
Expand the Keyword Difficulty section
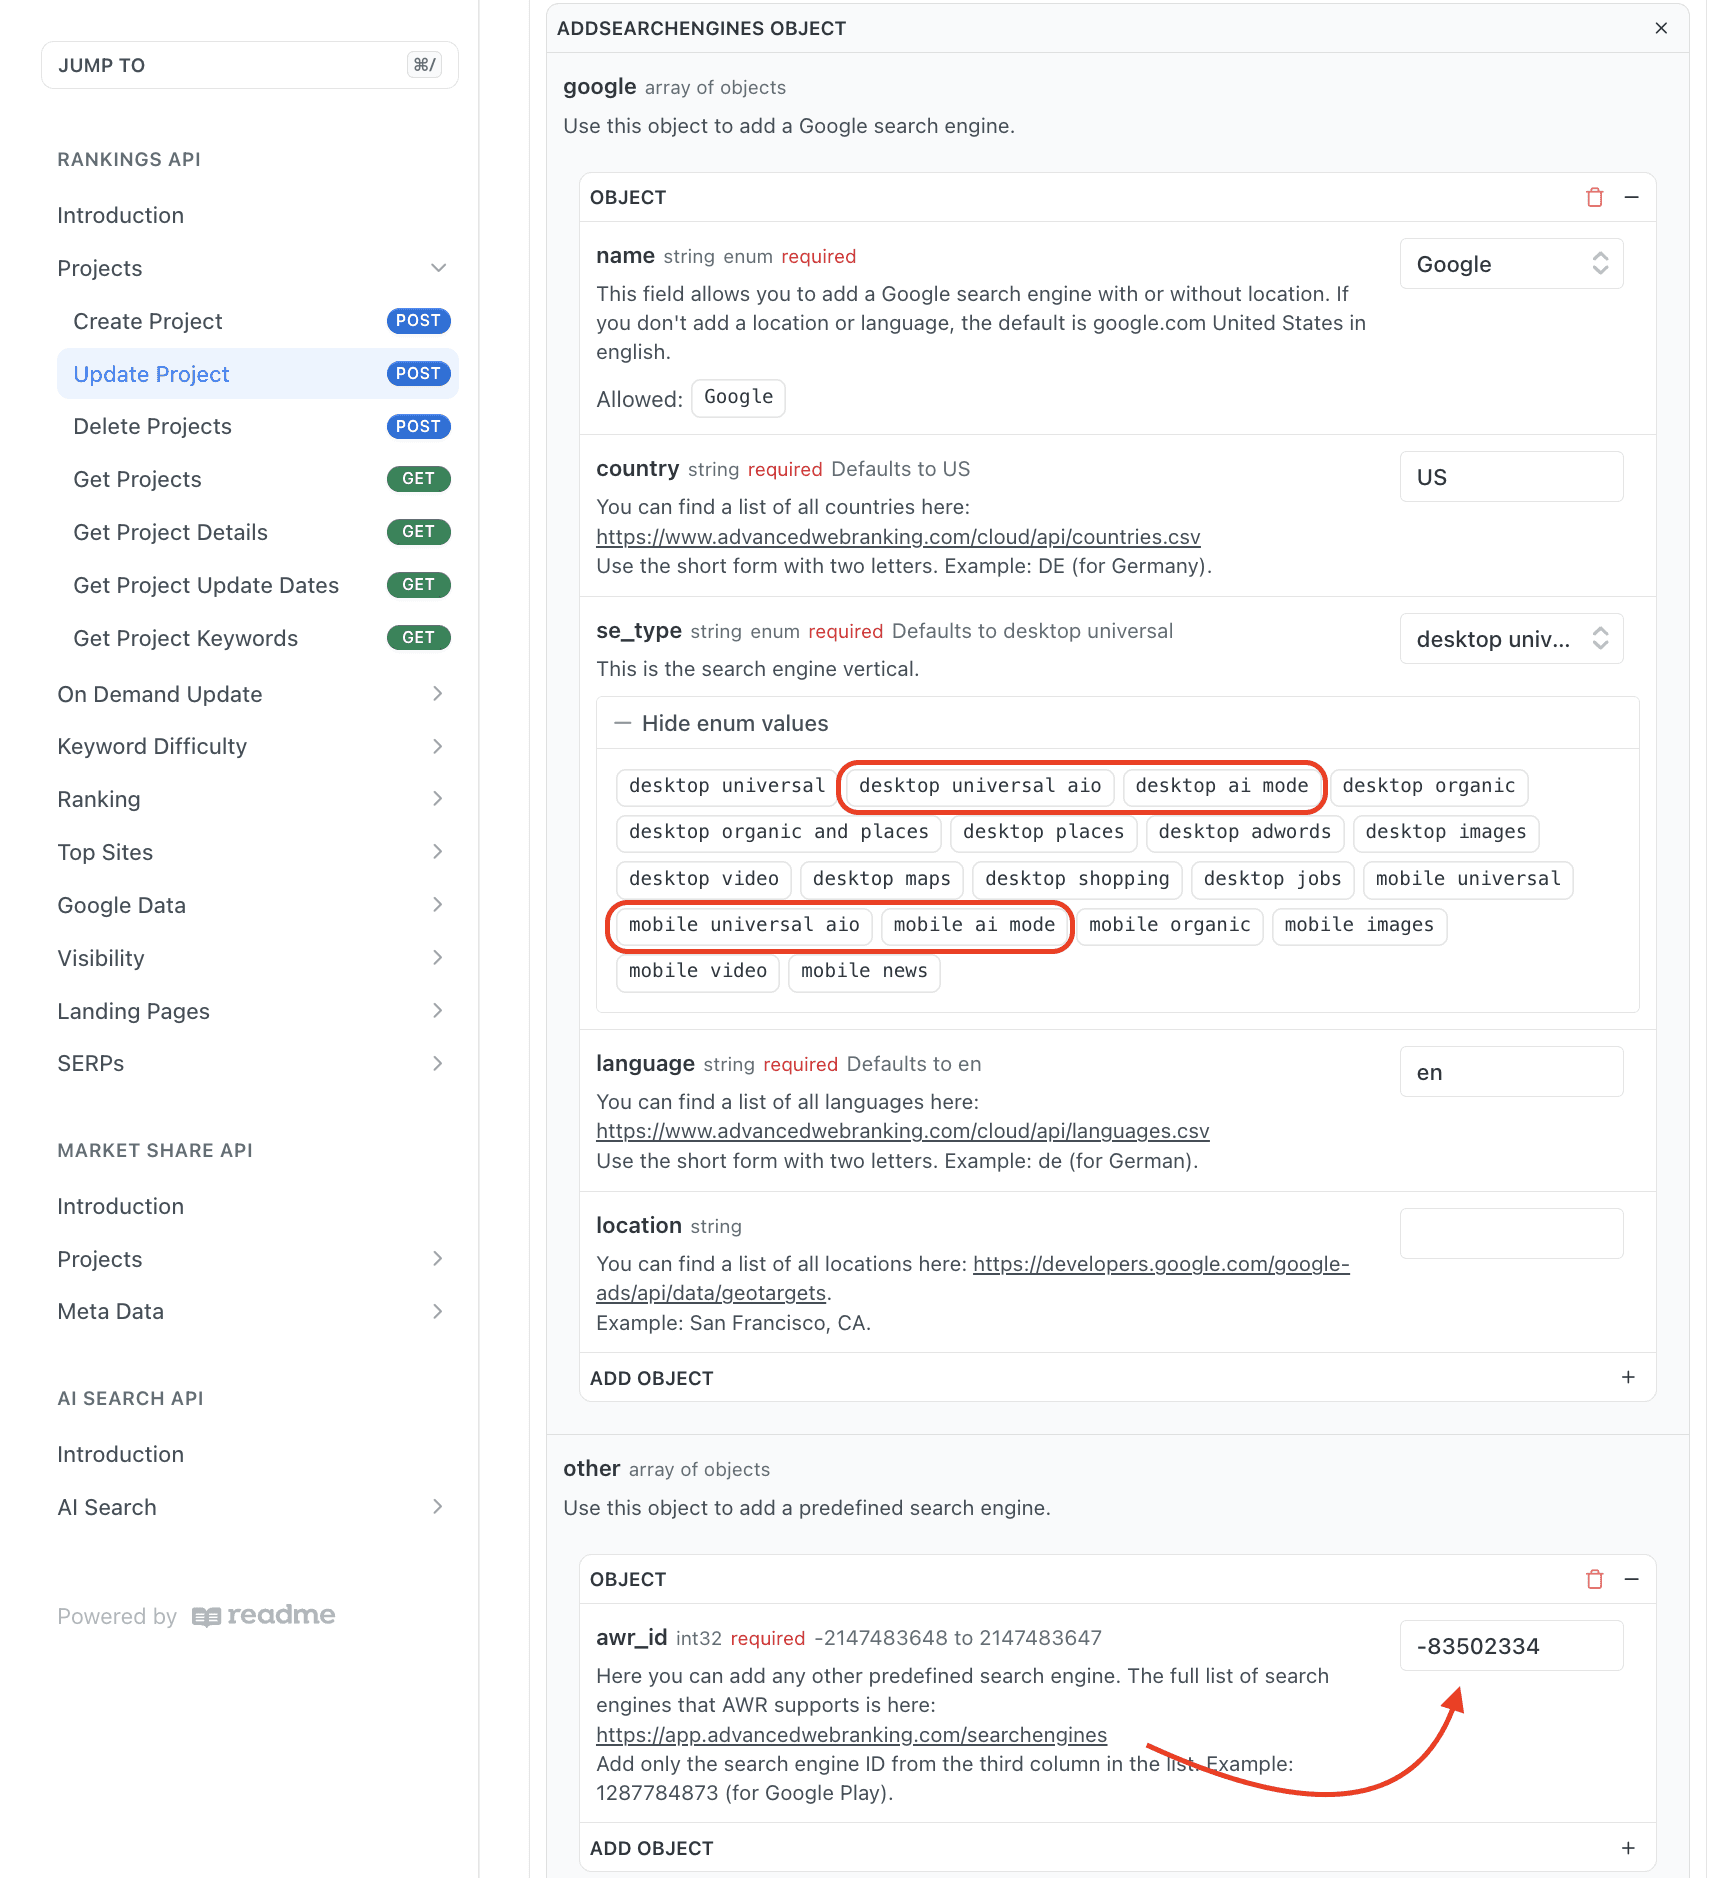pos(438,746)
